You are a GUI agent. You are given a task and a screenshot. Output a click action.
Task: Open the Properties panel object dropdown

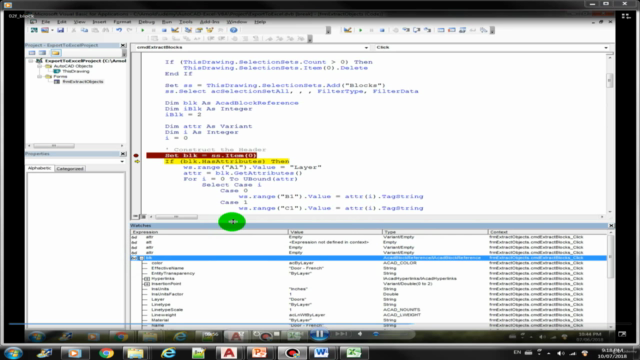point(122,162)
